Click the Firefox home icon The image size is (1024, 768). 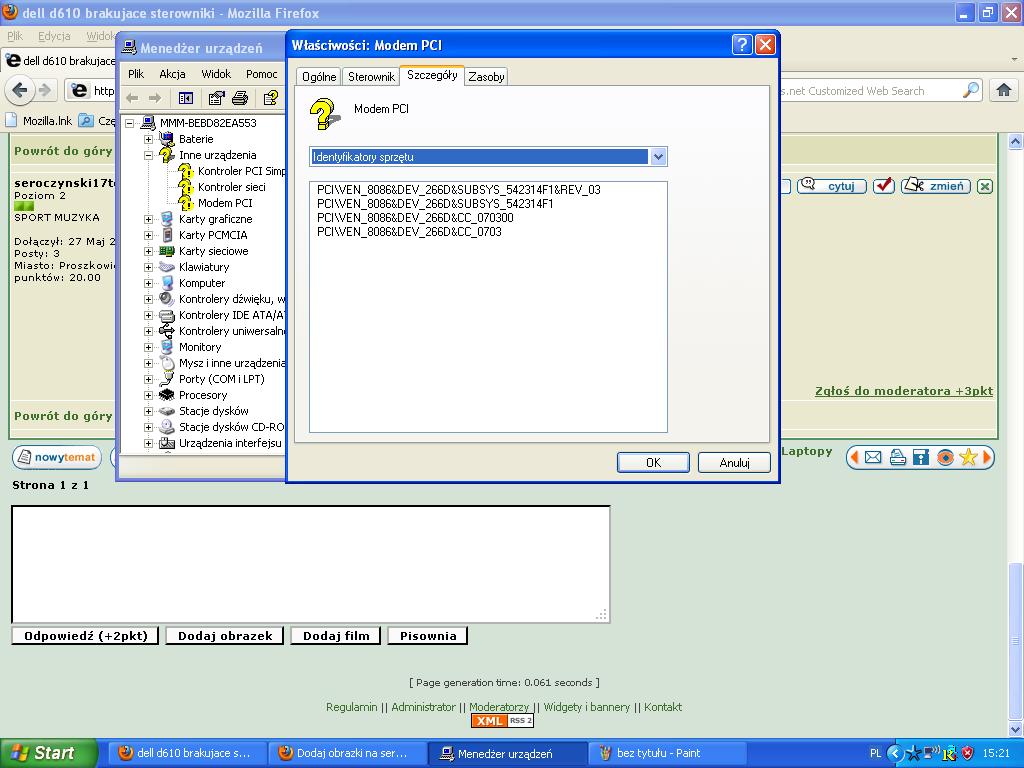tap(1004, 90)
